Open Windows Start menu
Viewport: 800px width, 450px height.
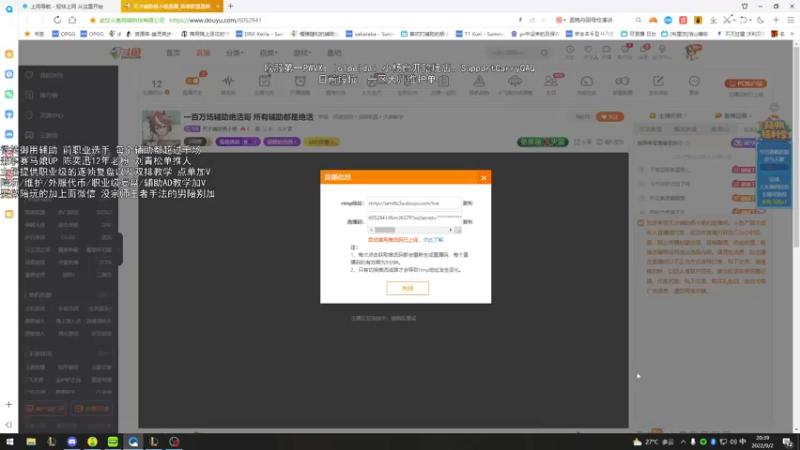tap(10, 441)
